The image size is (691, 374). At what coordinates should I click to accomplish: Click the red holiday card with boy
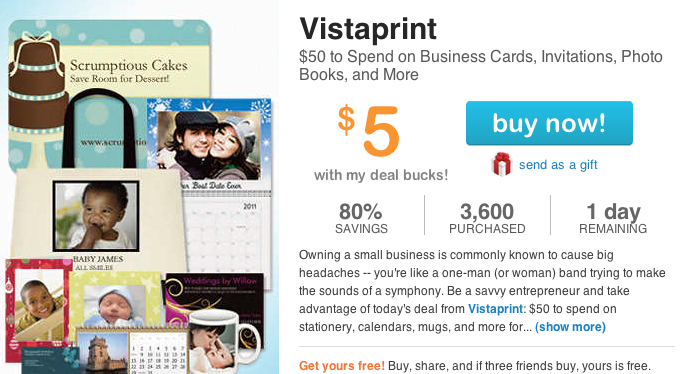coord(37,304)
